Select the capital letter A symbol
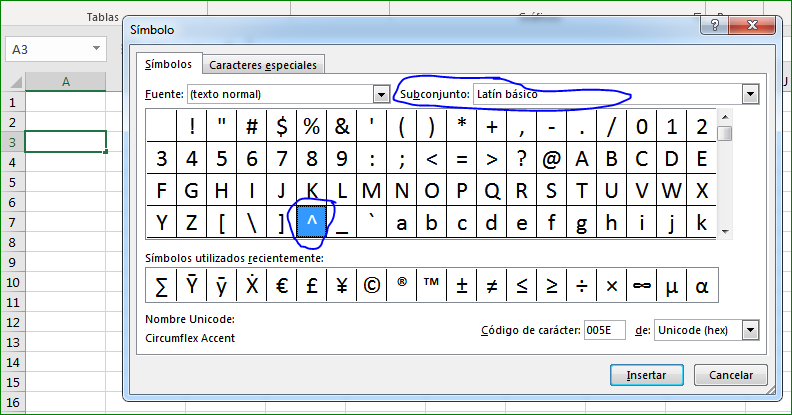The image size is (792, 415). pyautogui.click(x=581, y=158)
